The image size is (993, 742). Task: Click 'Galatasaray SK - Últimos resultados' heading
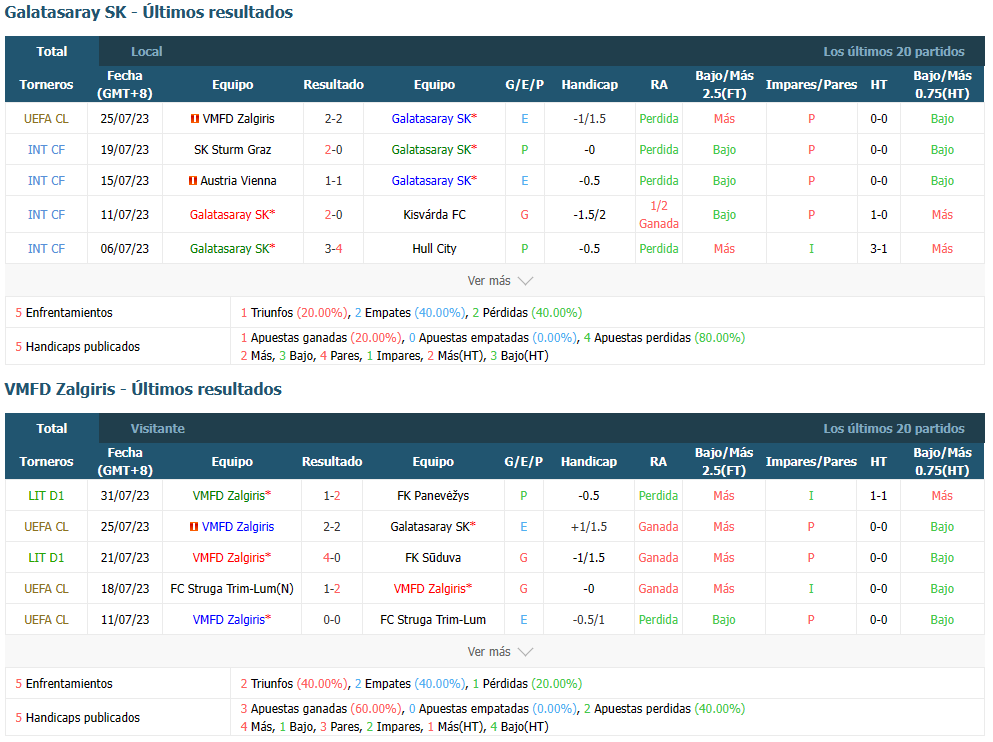pos(149,12)
